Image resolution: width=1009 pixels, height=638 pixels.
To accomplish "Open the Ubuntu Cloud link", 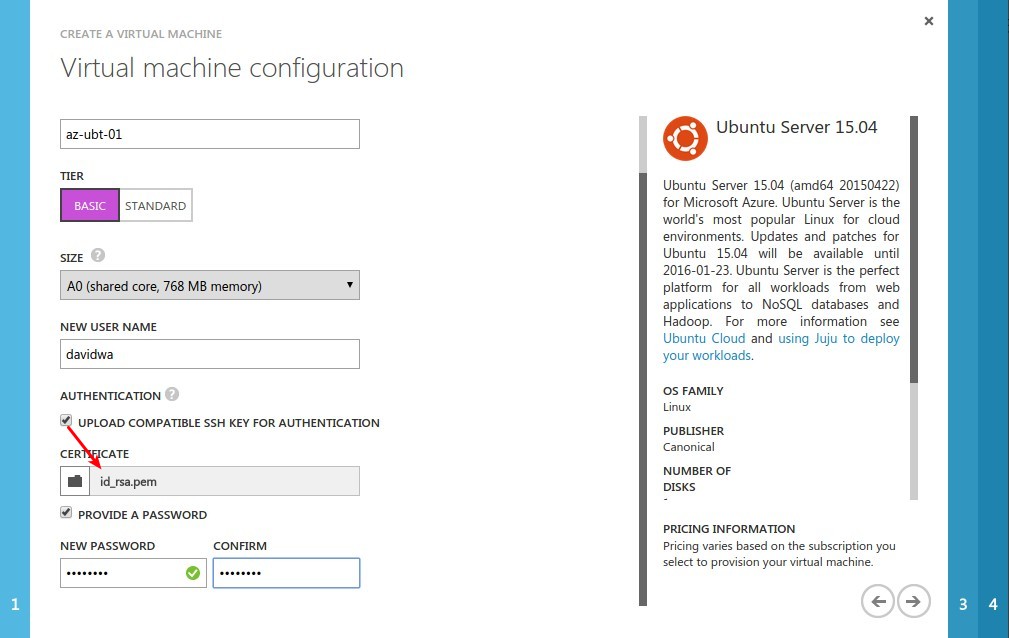I will coord(704,339).
